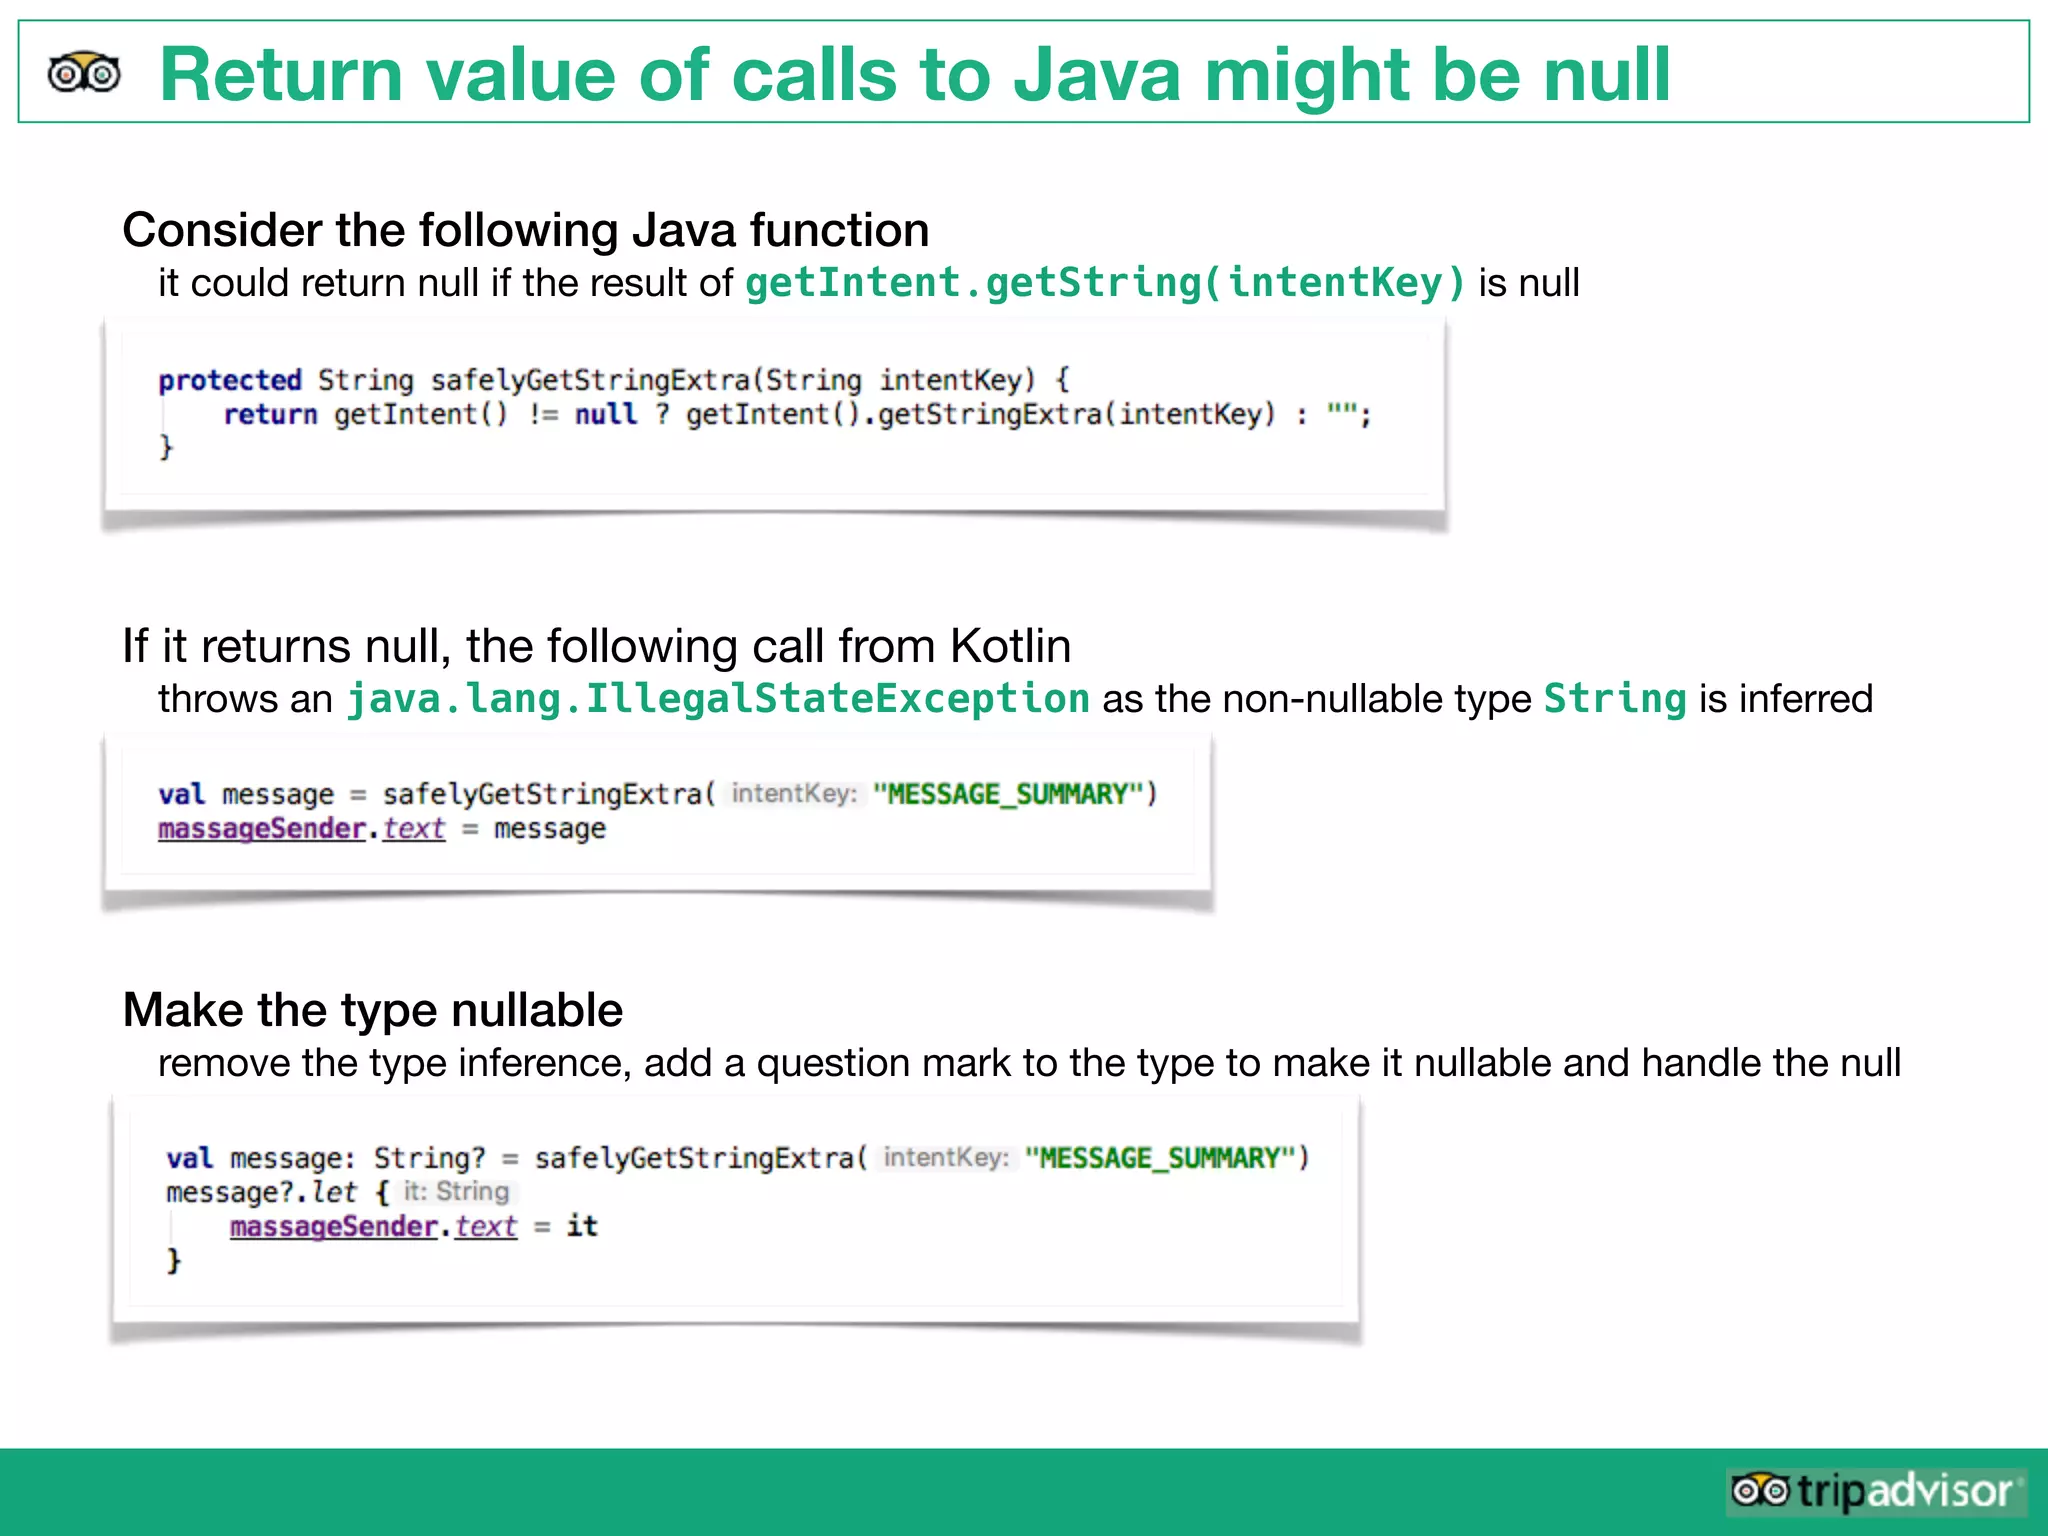Click 'String?' type in third code snippet
The height and width of the screenshot is (1536, 2048).
pos(429,1158)
